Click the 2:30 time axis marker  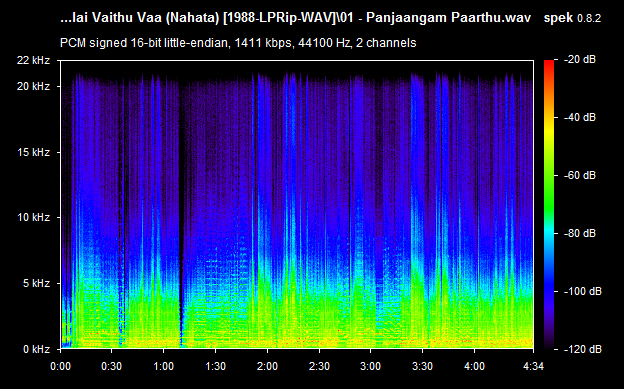319,366
